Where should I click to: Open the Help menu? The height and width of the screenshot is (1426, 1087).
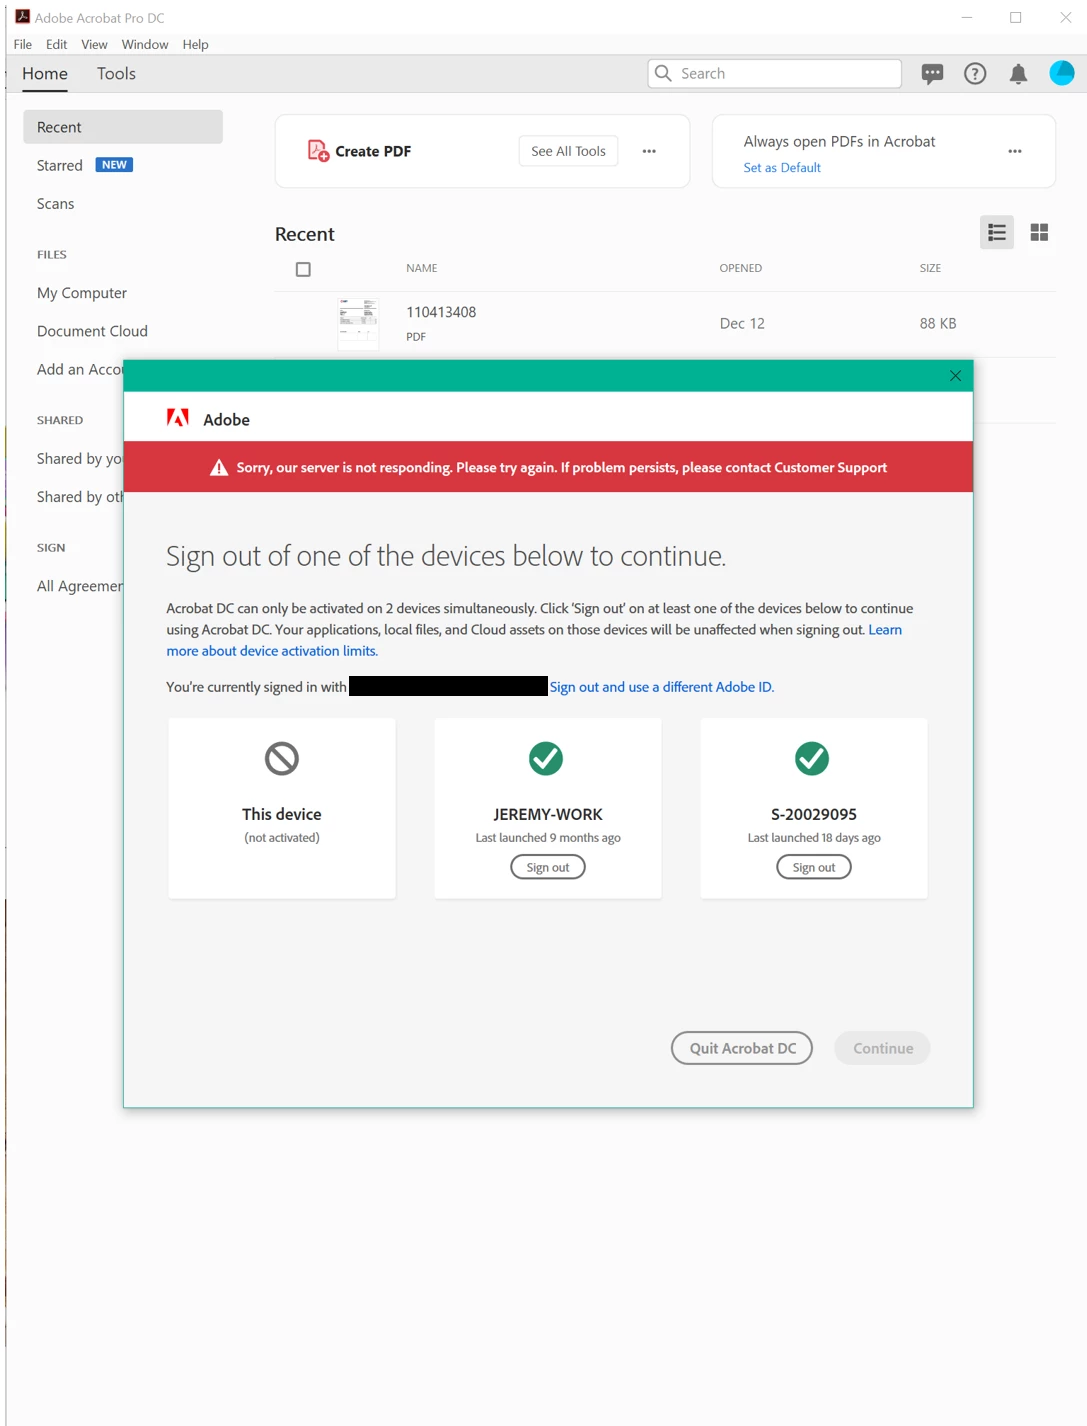(195, 44)
